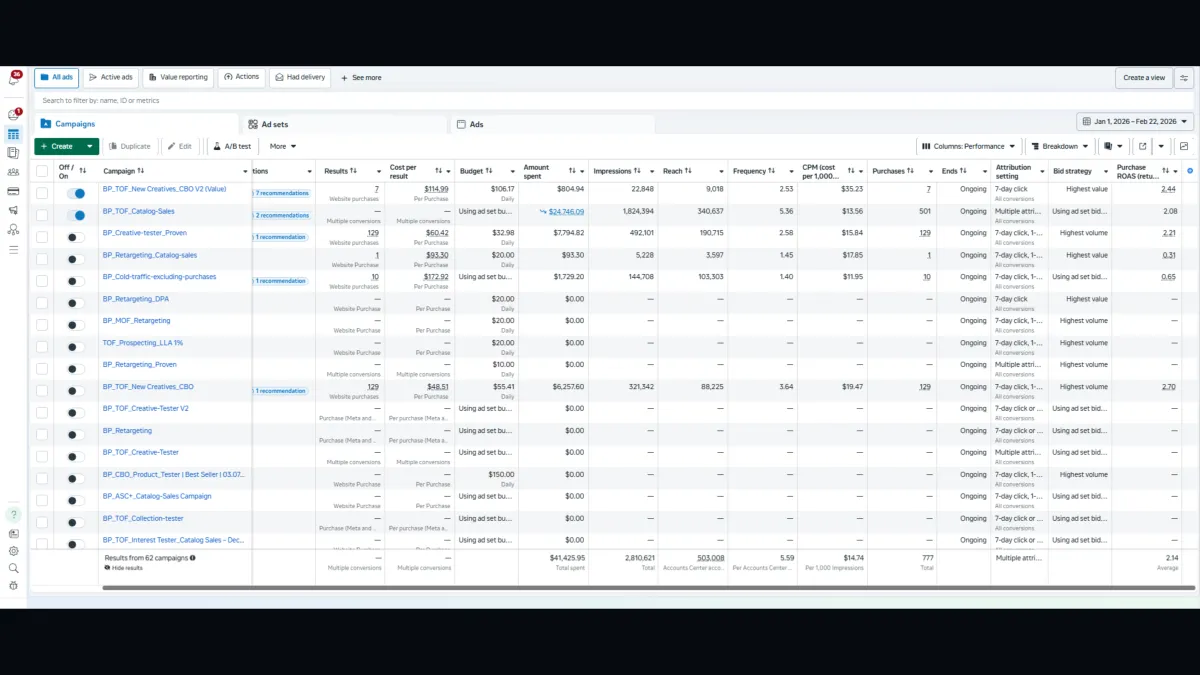This screenshot has height=675, width=1200.
Task: Switch to the Ad sets tab
Action: tap(274, 125)
